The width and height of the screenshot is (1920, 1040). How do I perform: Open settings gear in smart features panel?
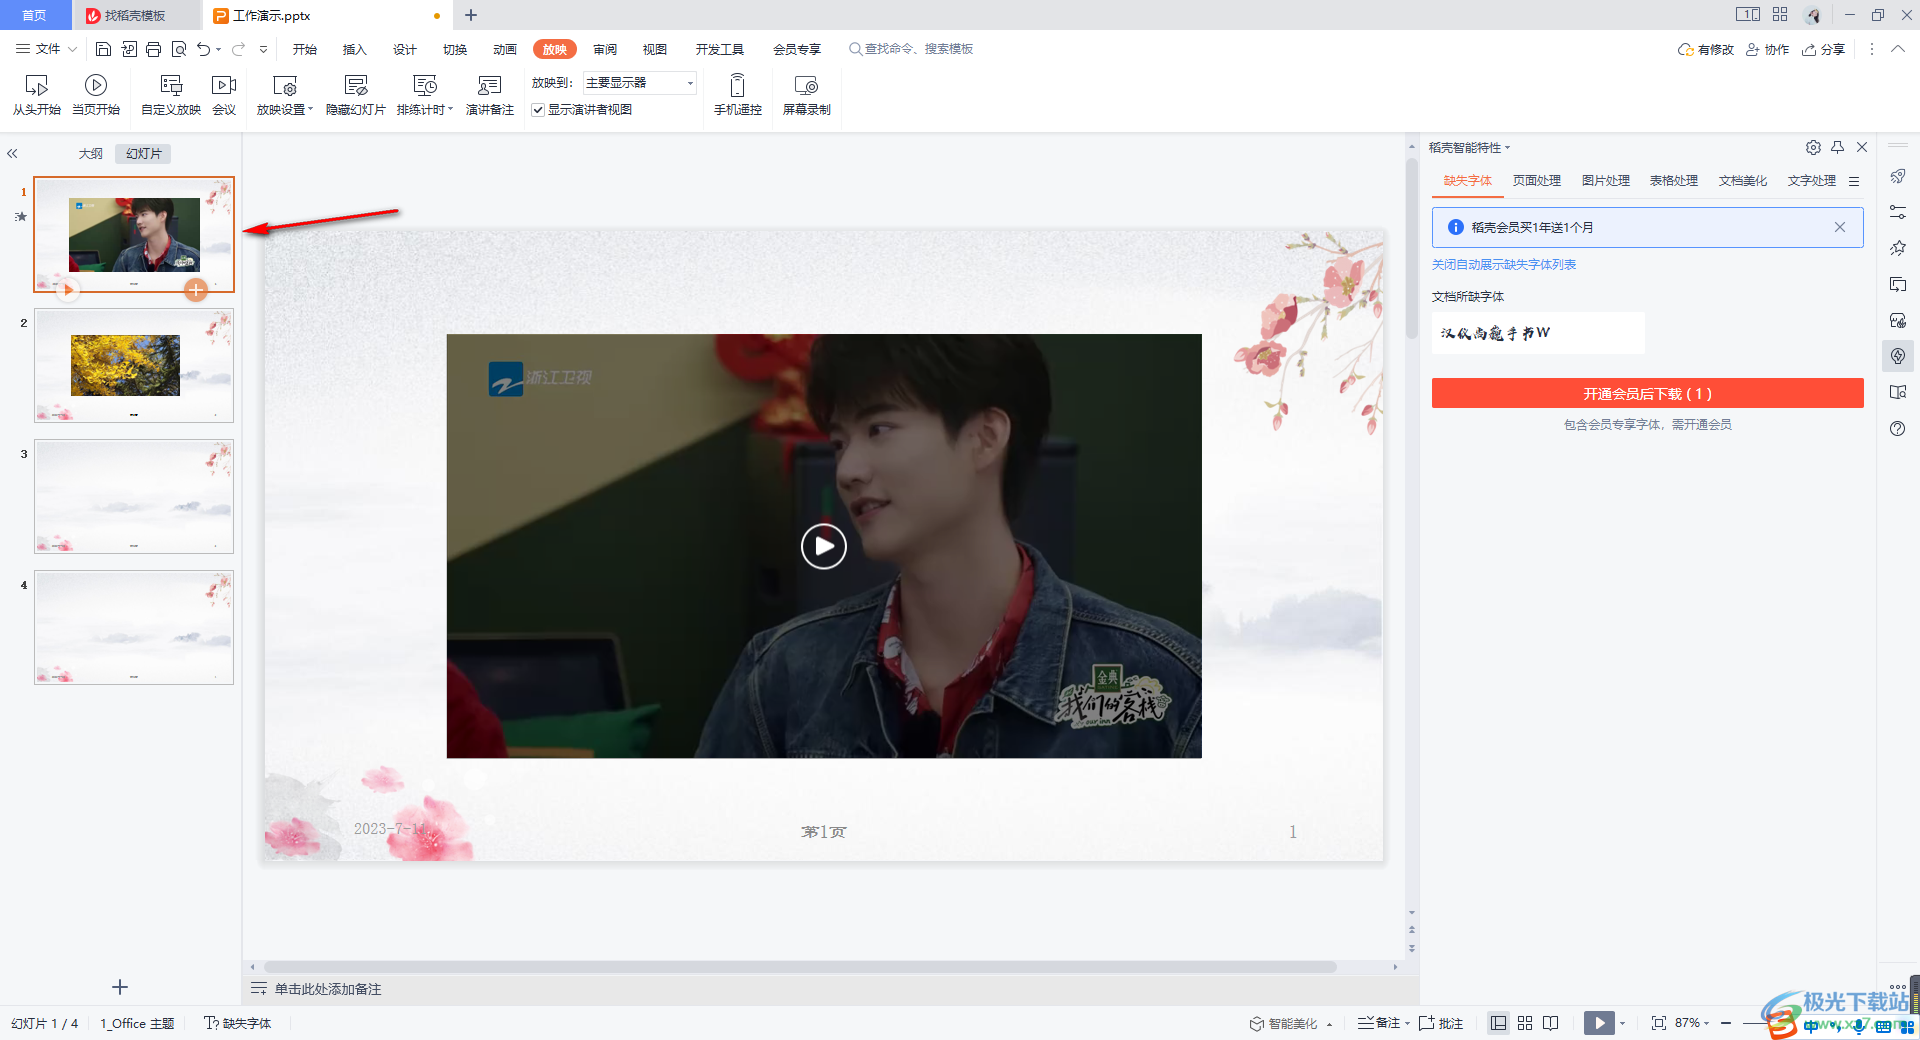tap(1813, 147)
